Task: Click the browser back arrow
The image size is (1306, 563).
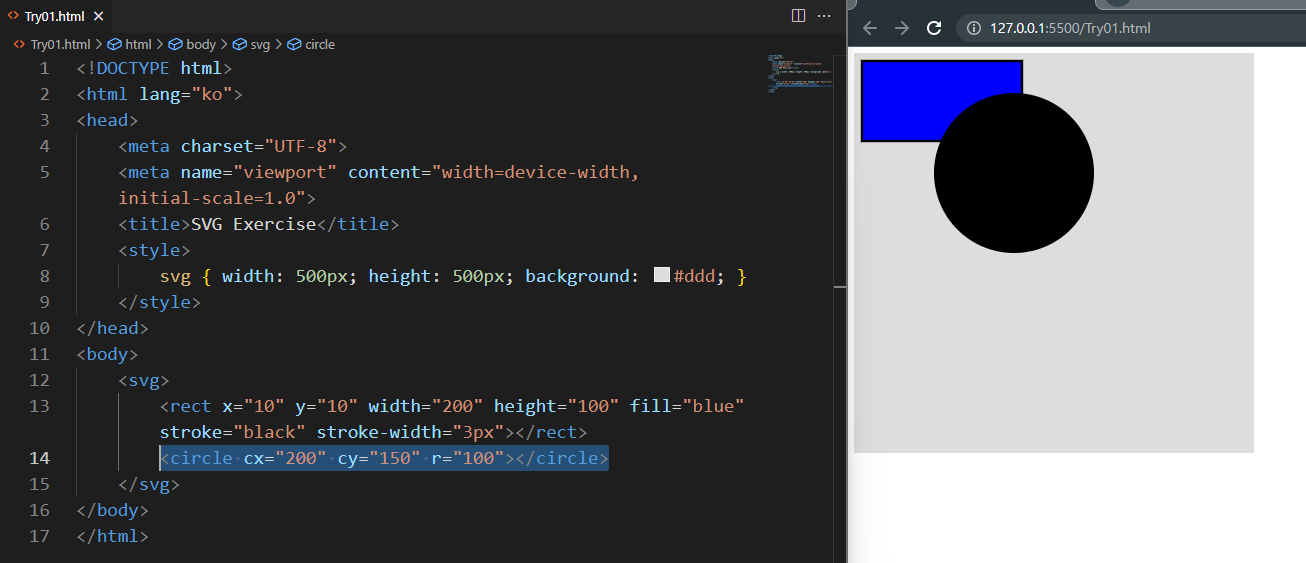Action: 870,28
